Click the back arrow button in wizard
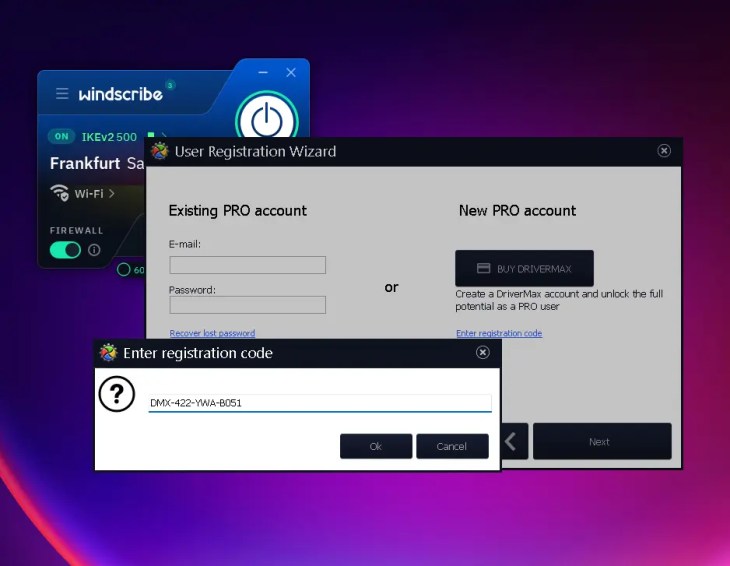Viewport: 730px width, 566px height. 514,441
